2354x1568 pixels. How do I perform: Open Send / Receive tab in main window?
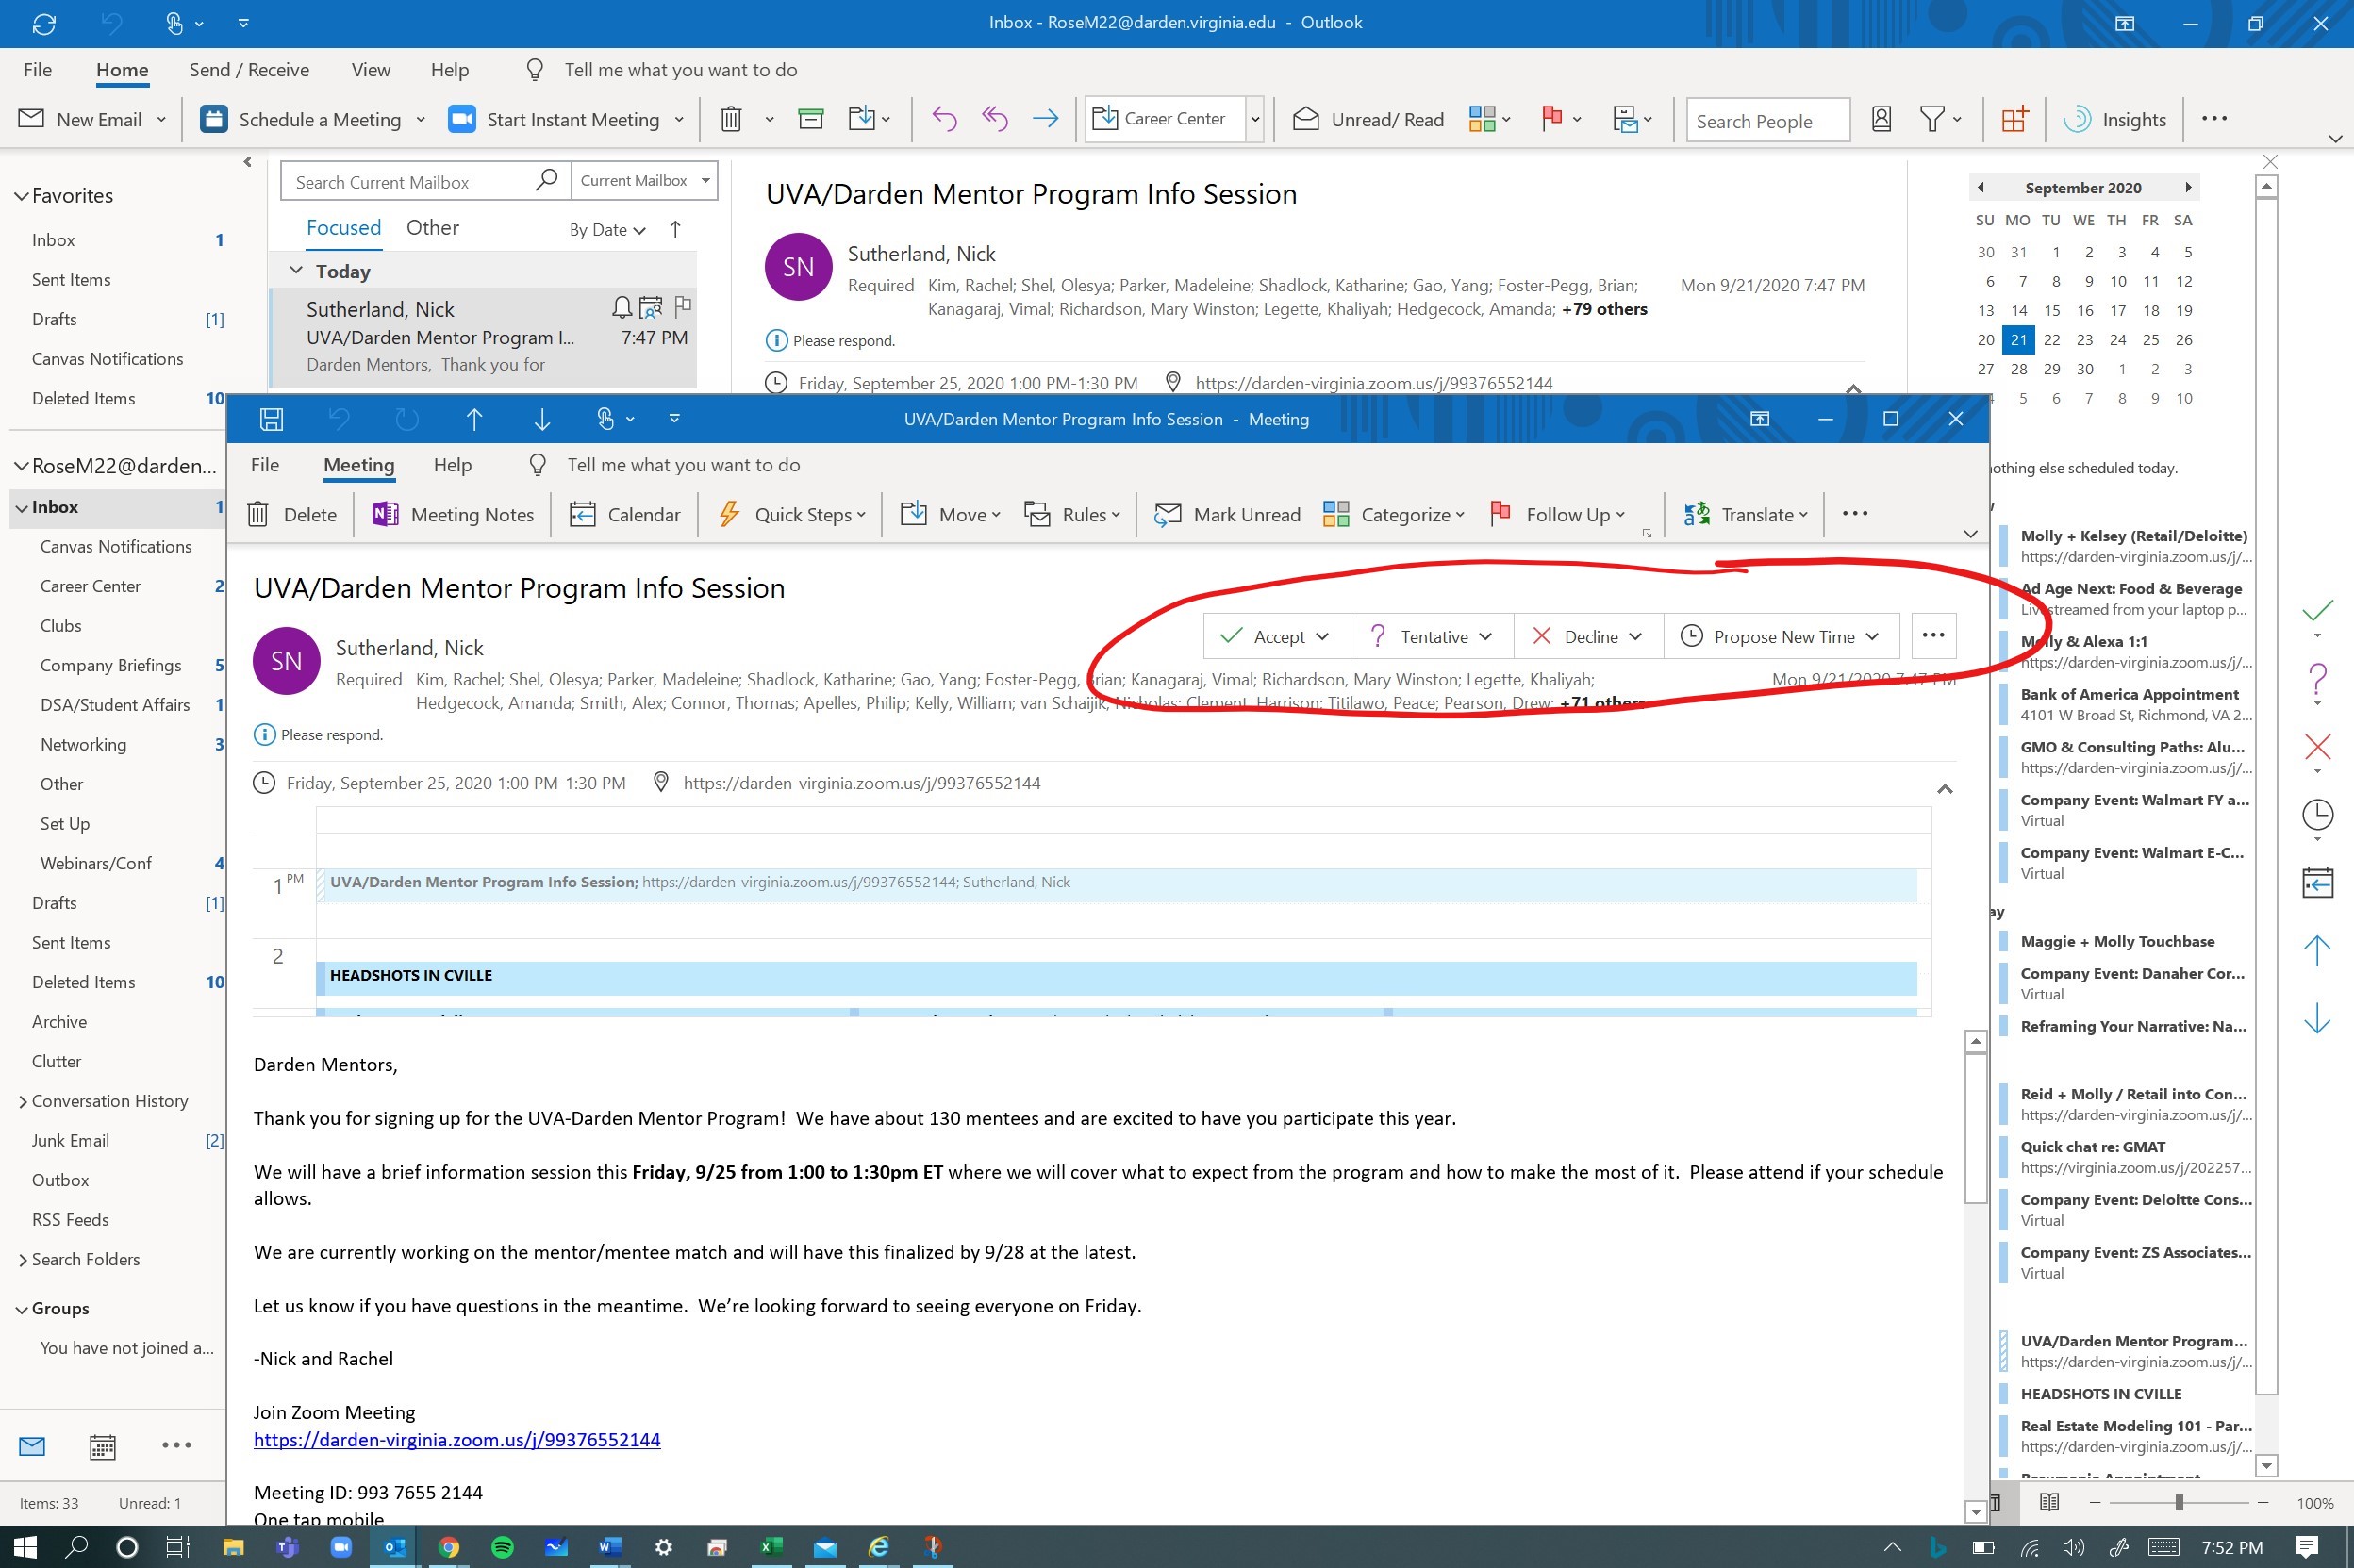pos(249,70)
